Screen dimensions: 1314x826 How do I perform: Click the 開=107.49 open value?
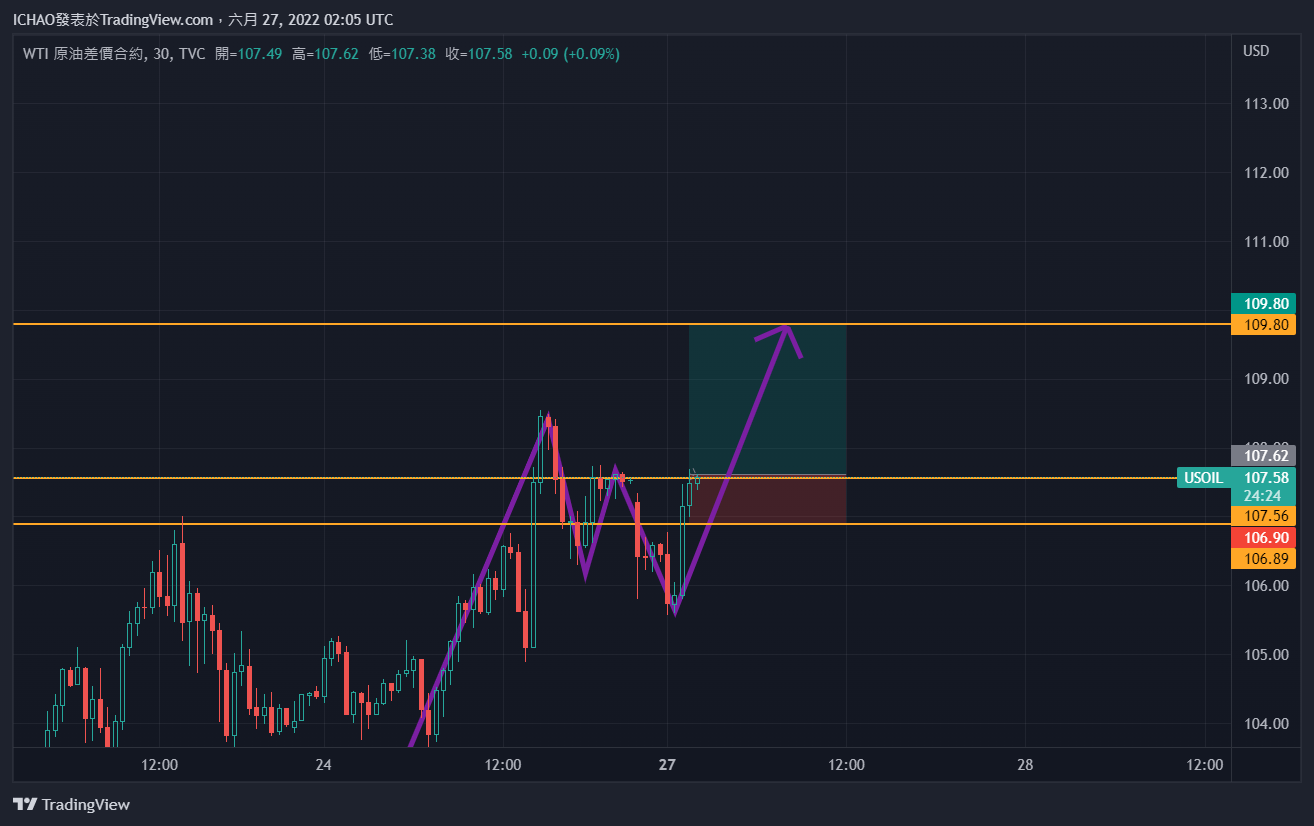click(248, 54)
